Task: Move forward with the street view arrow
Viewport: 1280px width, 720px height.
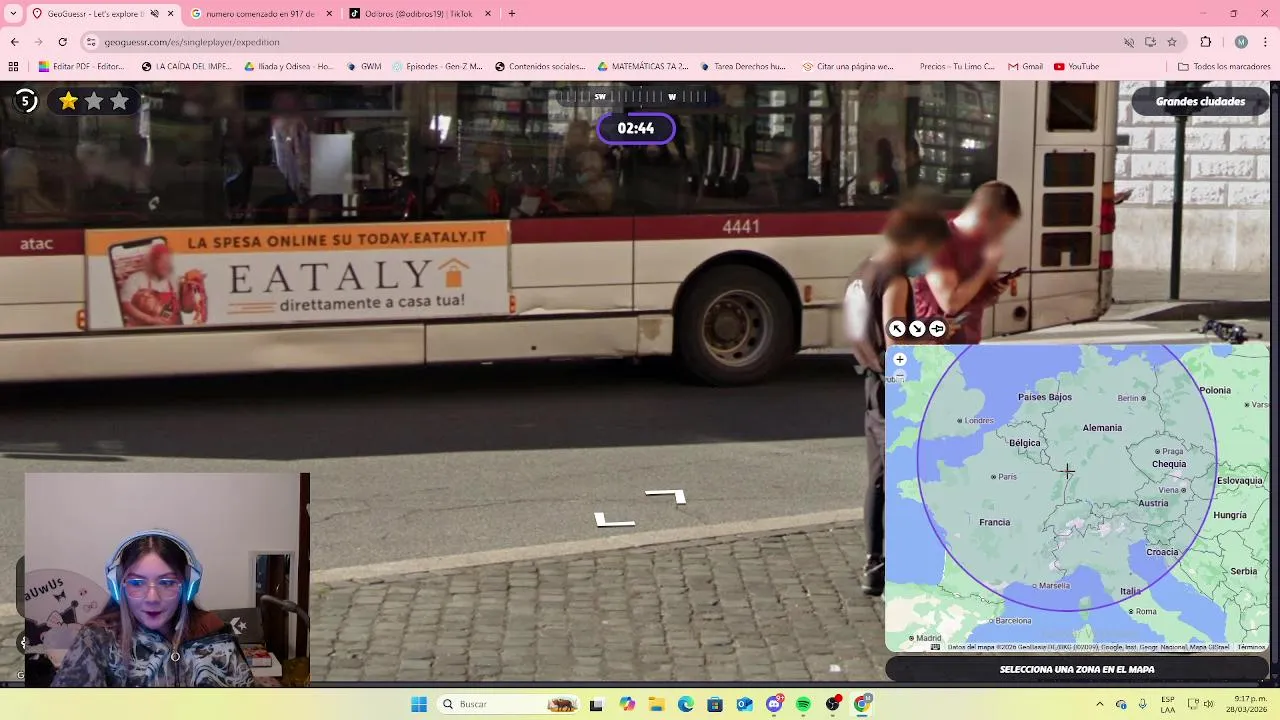Action: pyautogui.click(x=666, y=496)
